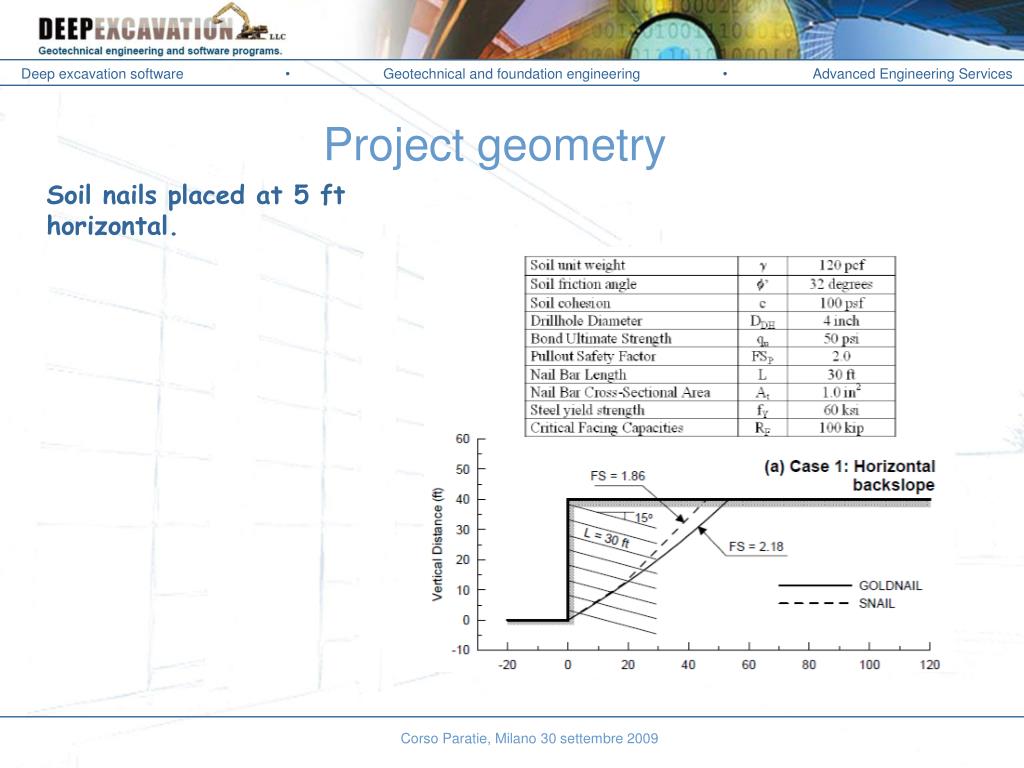
Task: Click the 'Vertical Distance (ft)' axis label
Action: (x=438, y=544)
